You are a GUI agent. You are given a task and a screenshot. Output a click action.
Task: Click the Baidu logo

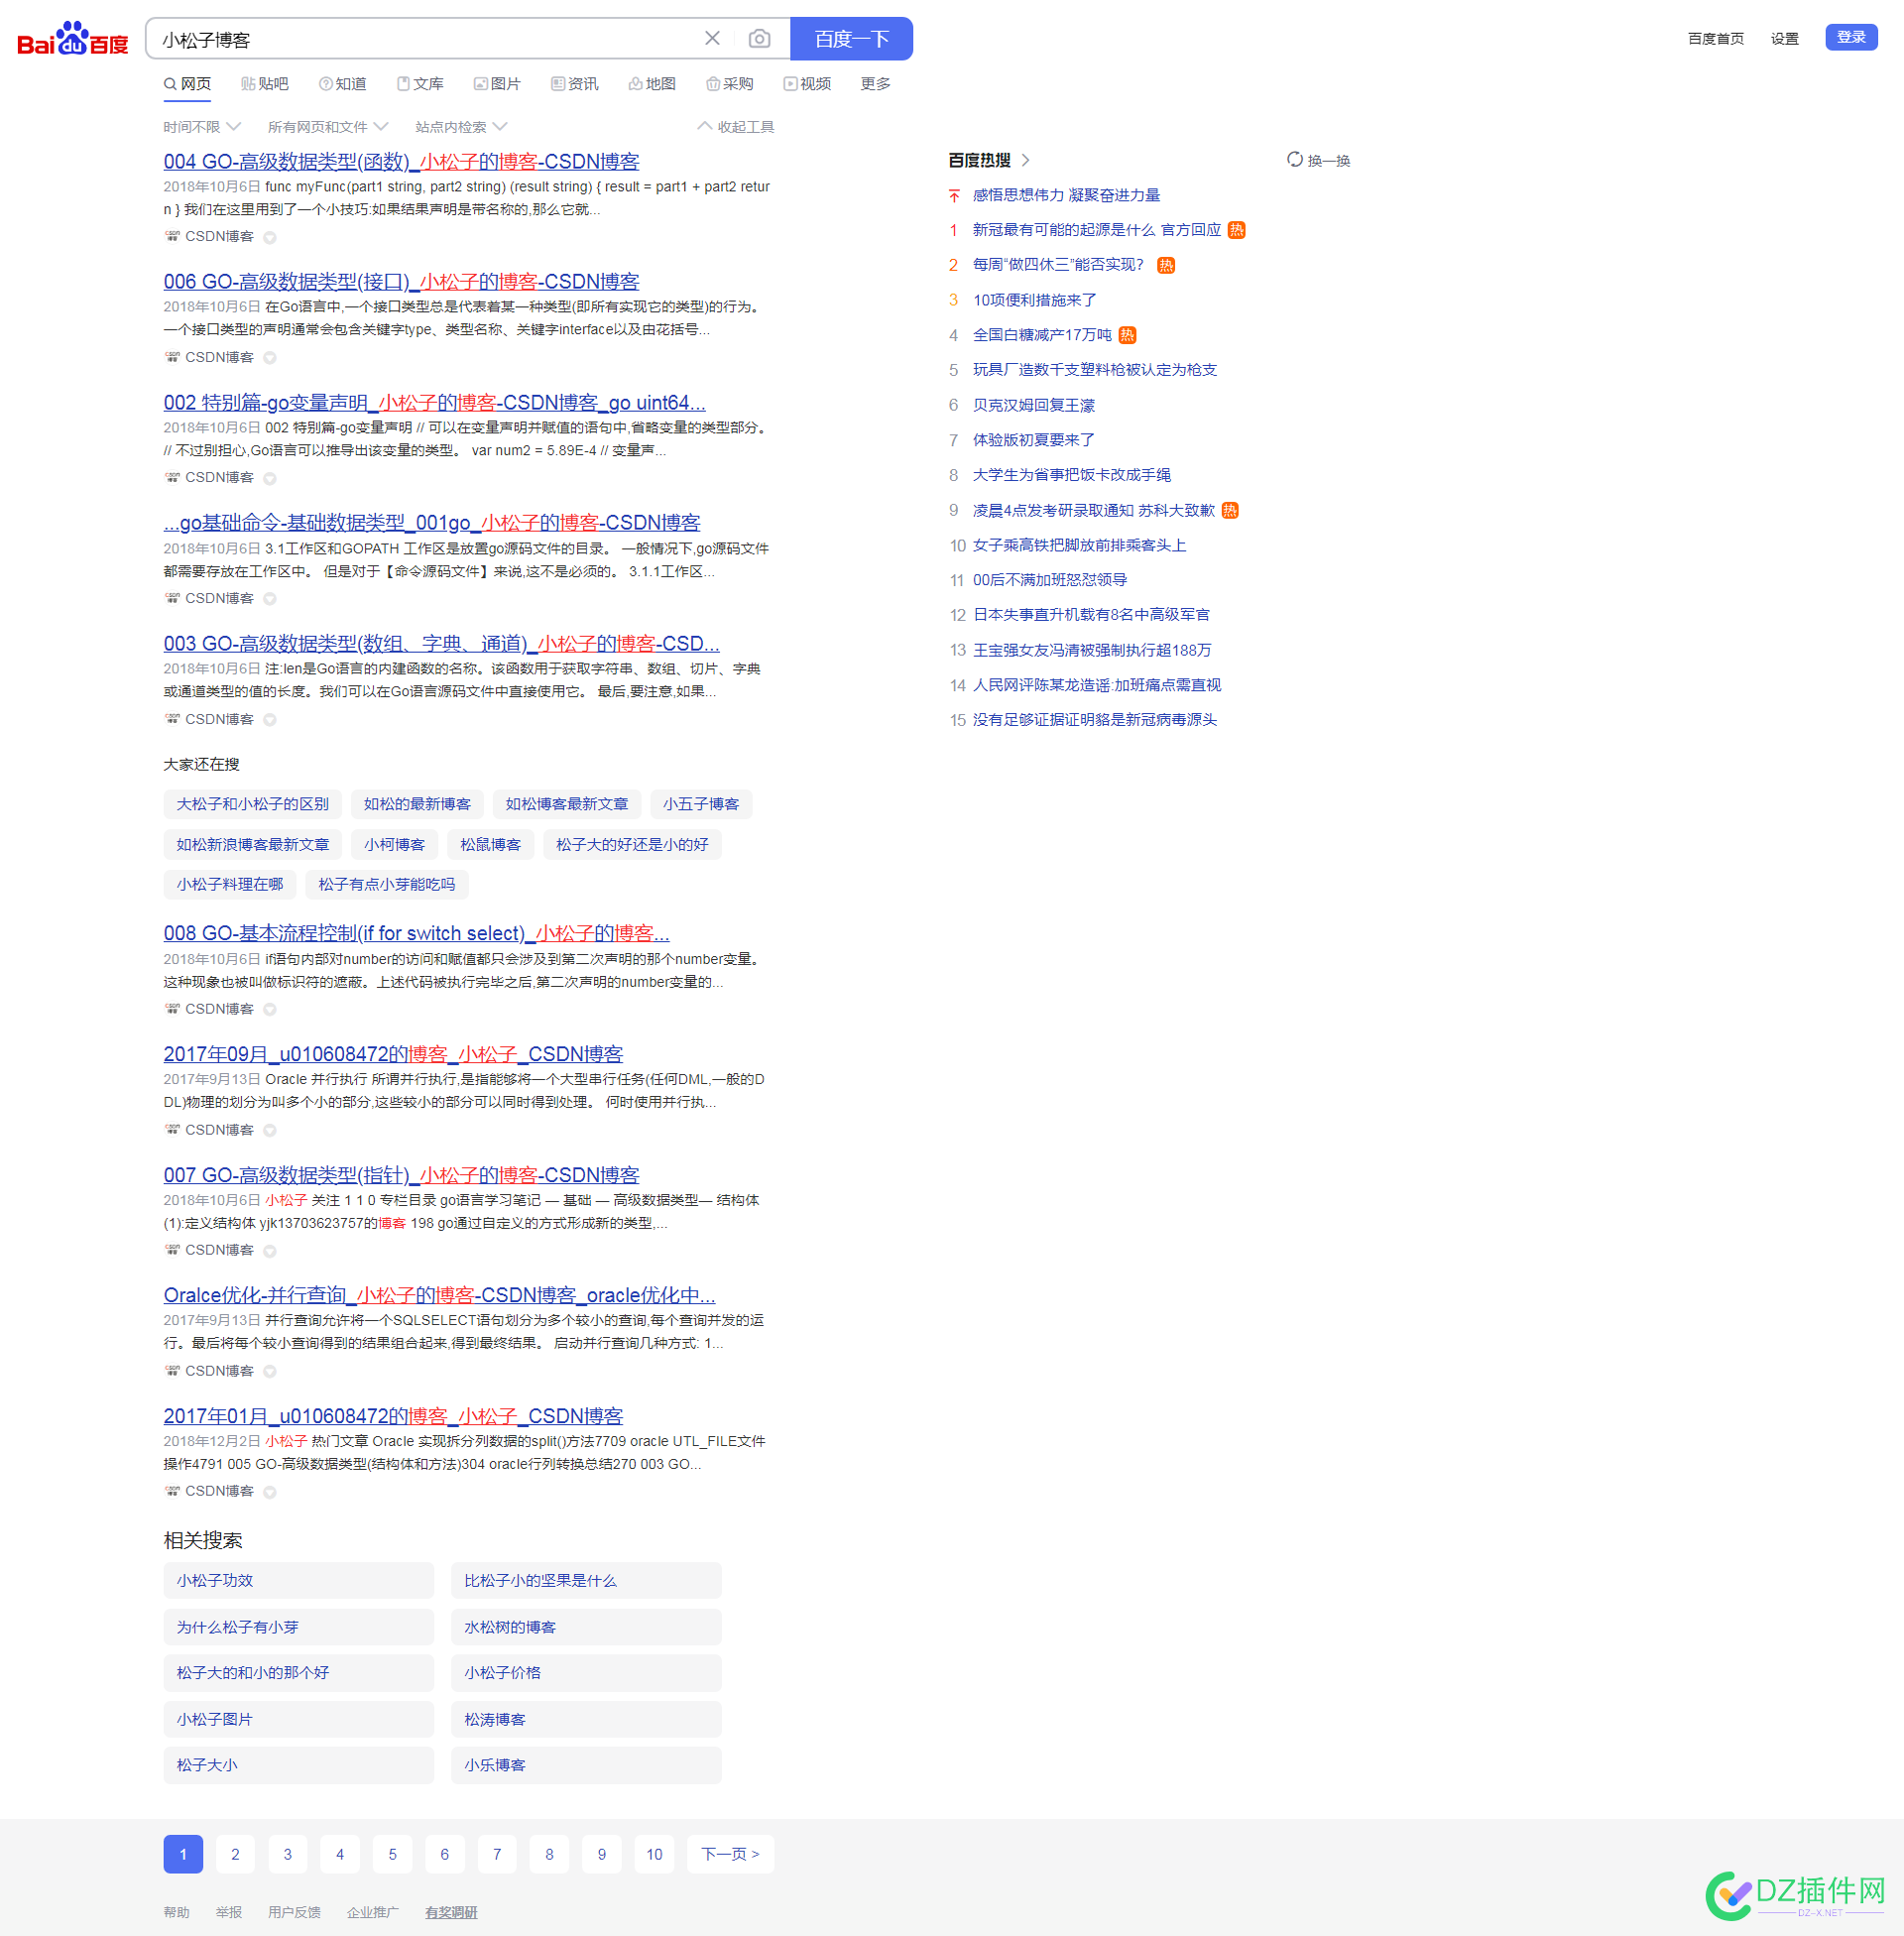73,39
